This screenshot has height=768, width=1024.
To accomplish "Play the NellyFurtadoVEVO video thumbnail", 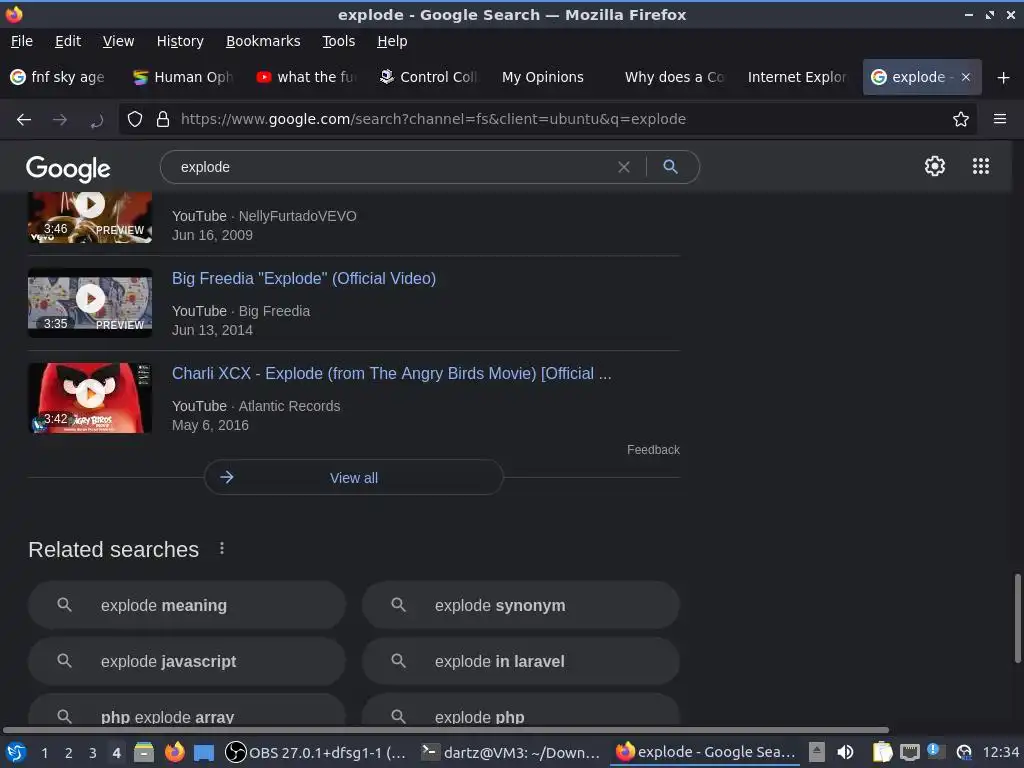I will [90, 217].
